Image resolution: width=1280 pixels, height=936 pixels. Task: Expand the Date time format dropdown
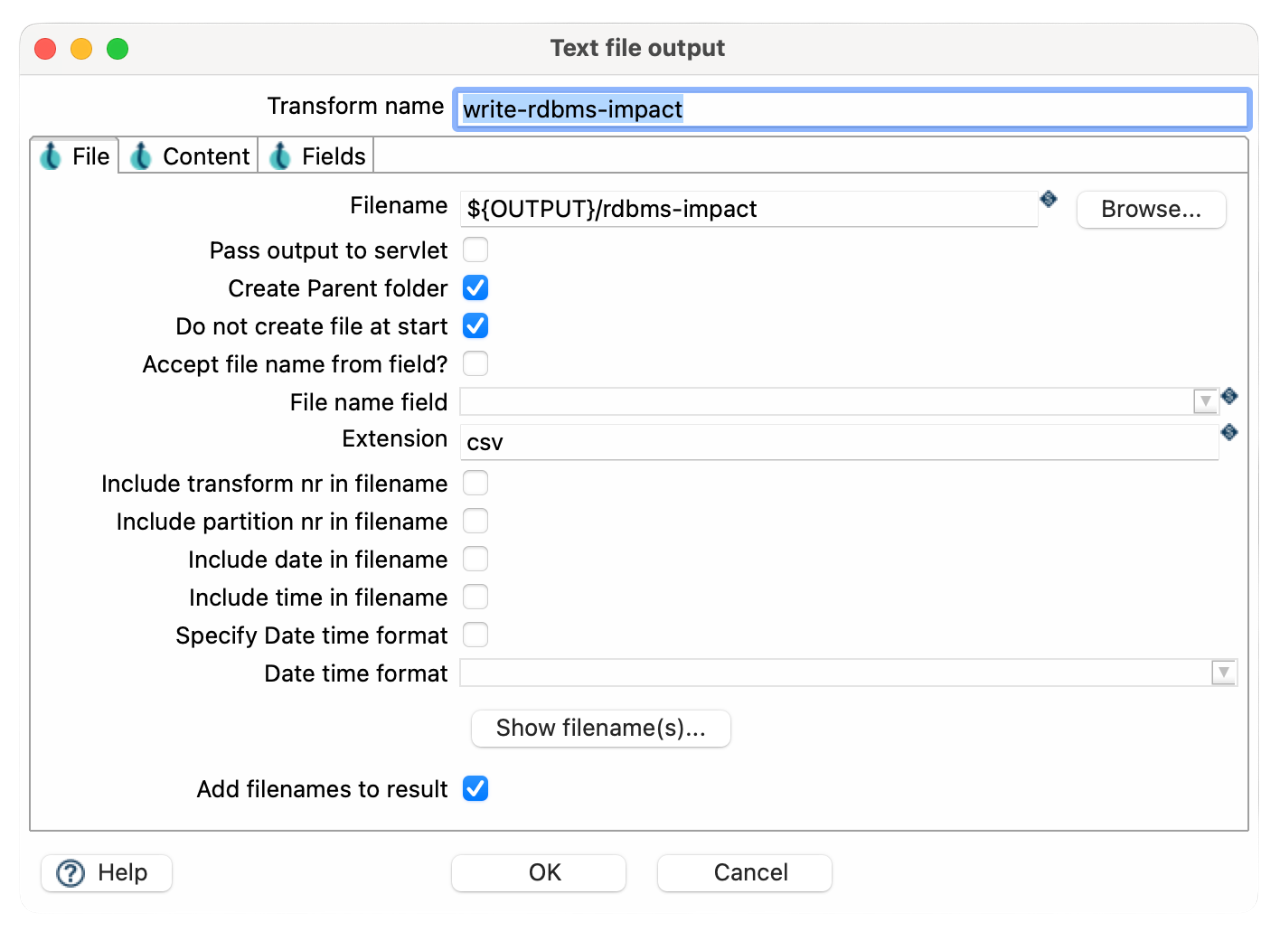coord(1223,673)
